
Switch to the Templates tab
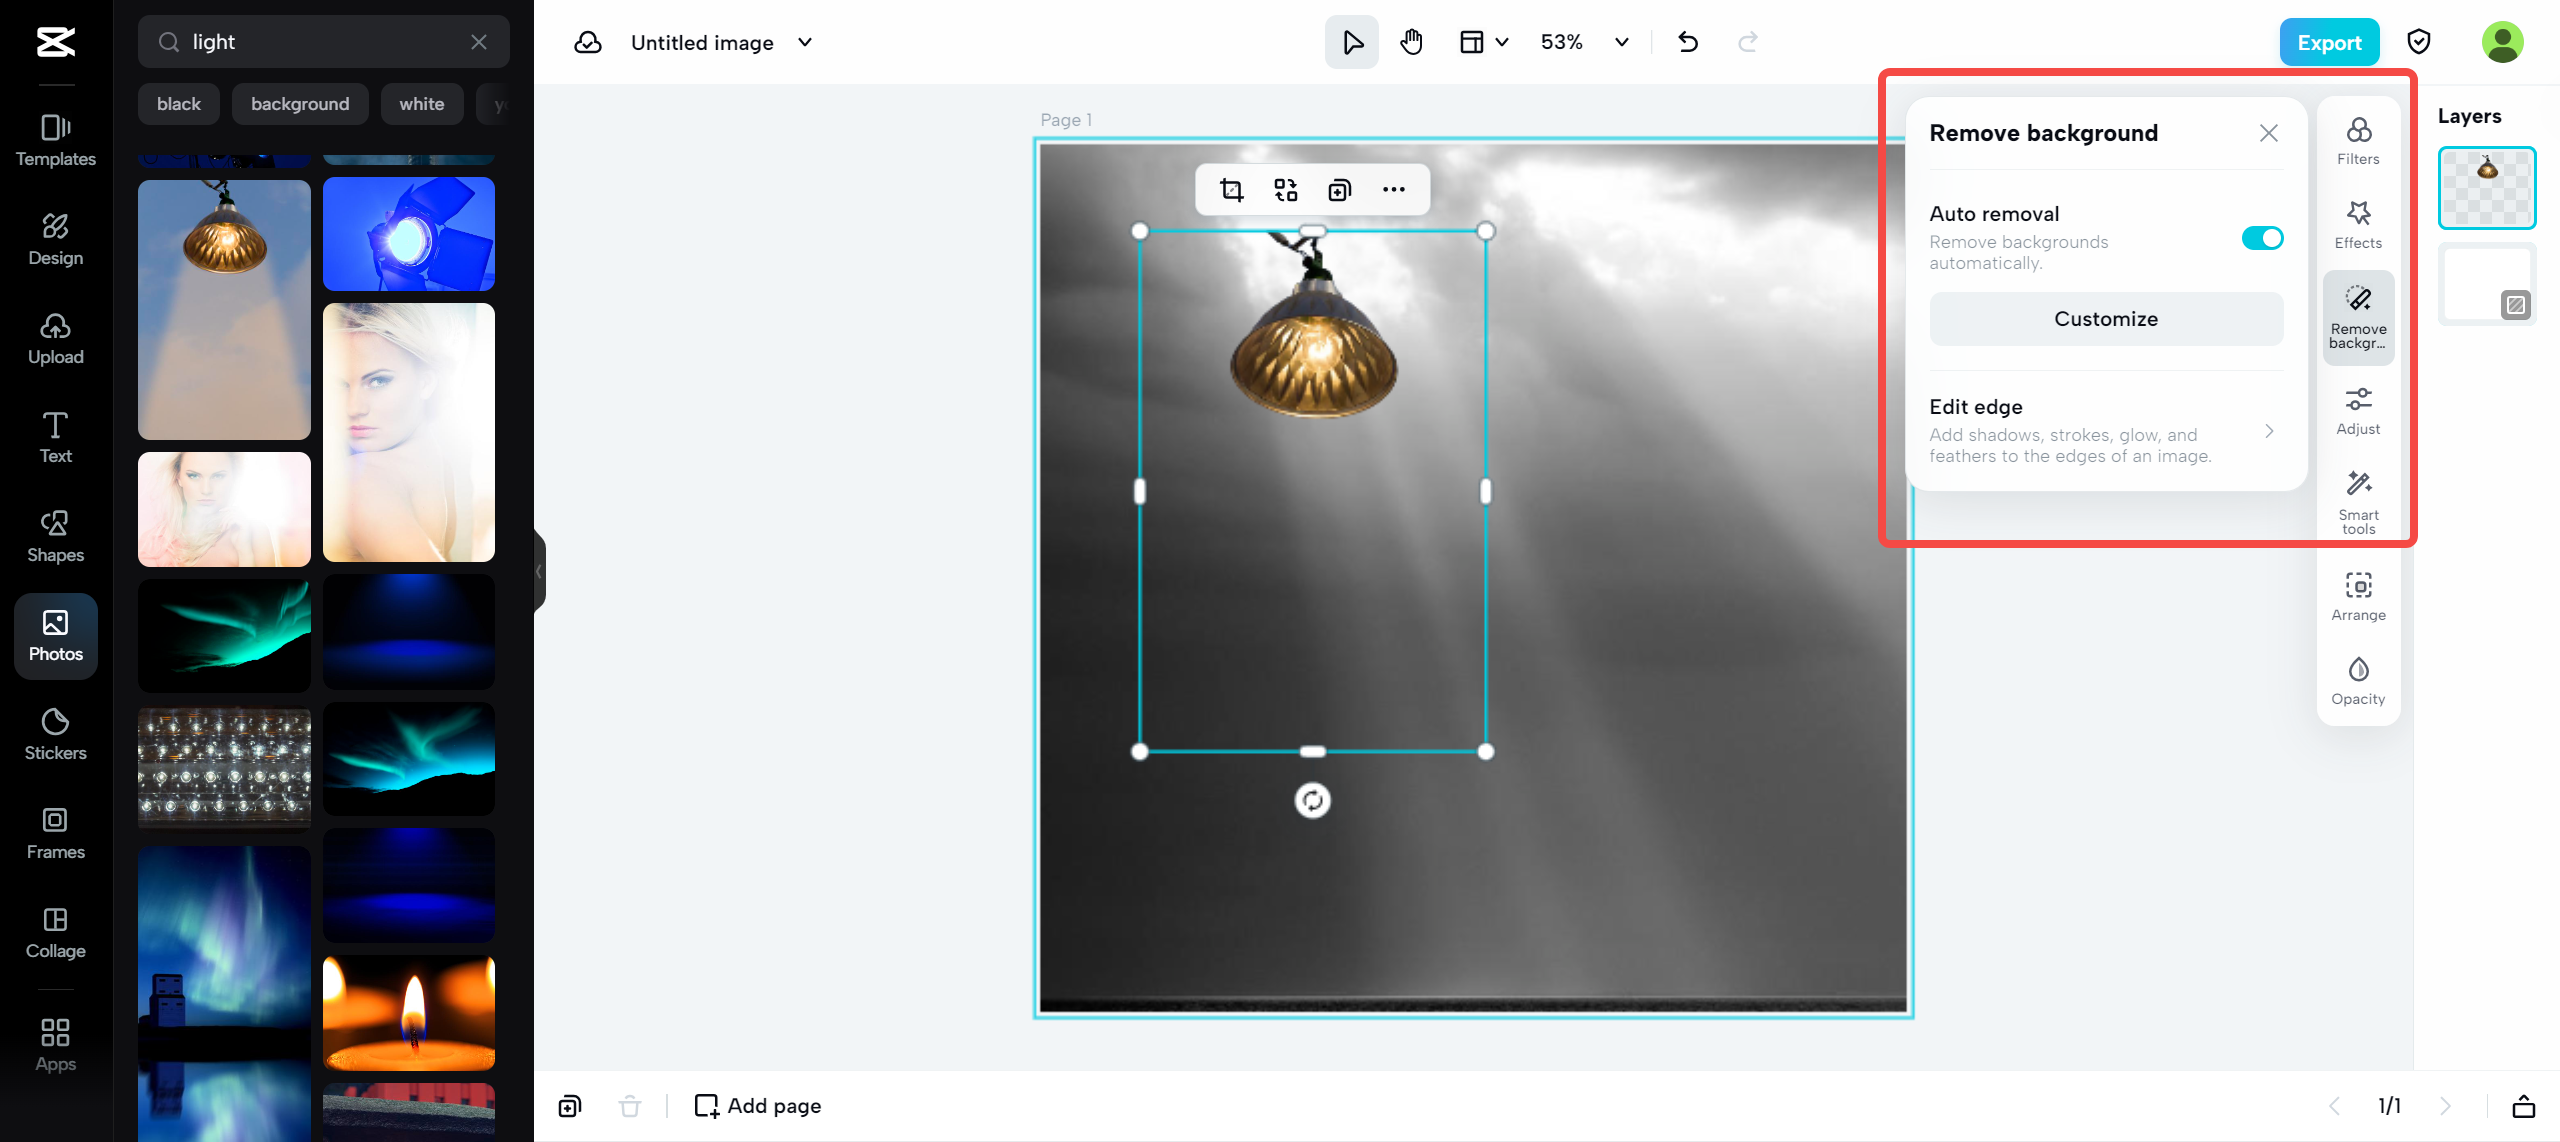pos(56,140)
